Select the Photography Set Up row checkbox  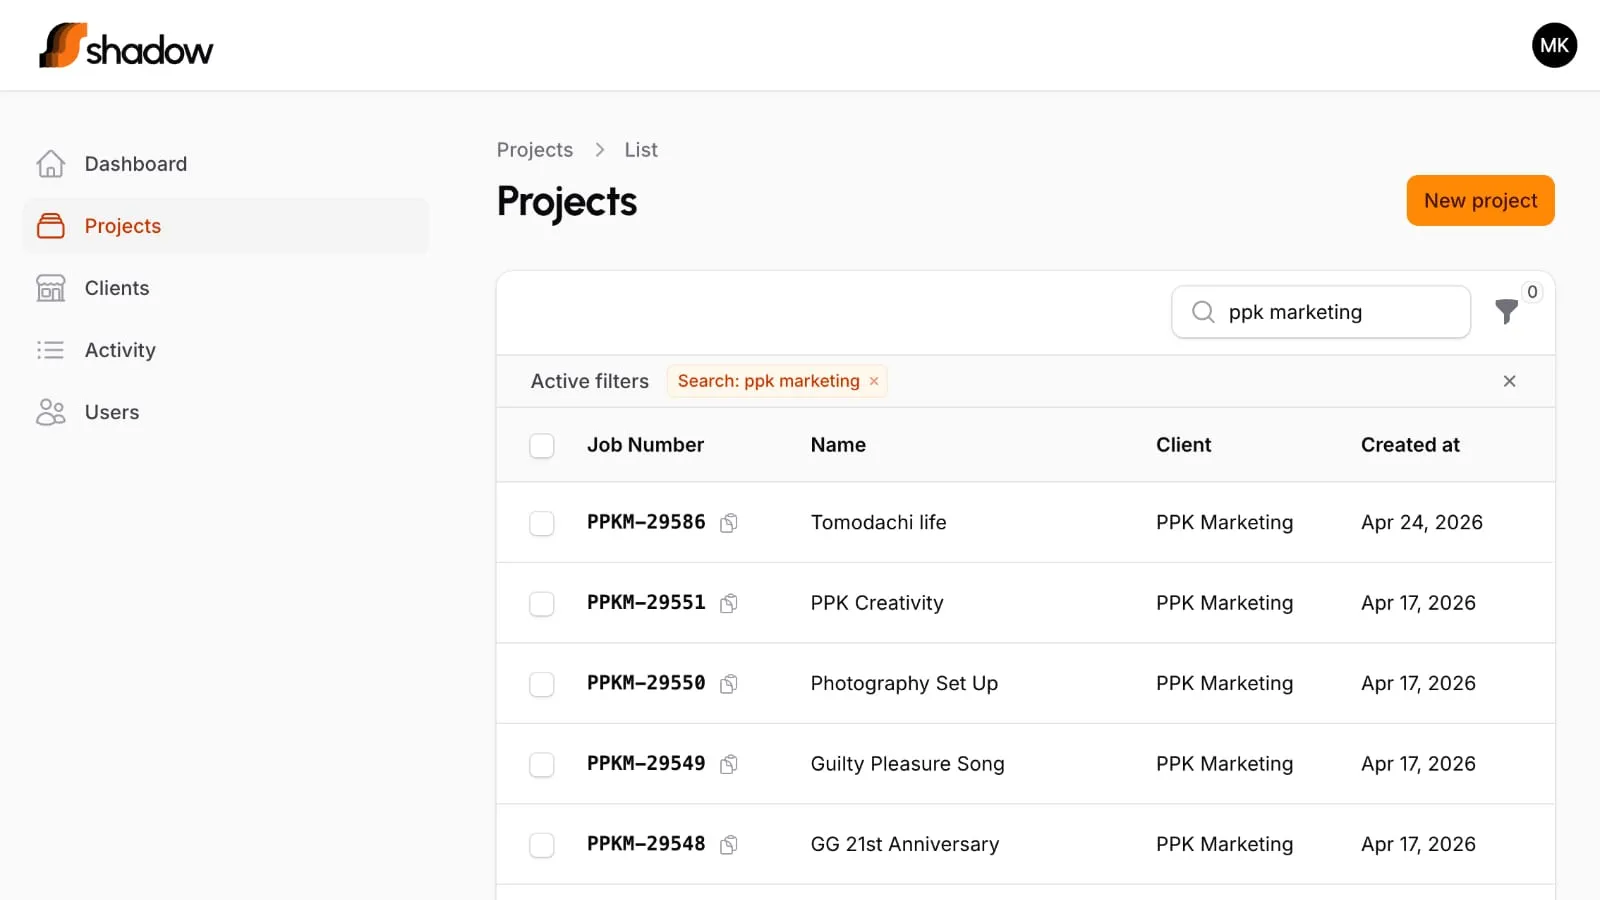click(x=542, y=684)
